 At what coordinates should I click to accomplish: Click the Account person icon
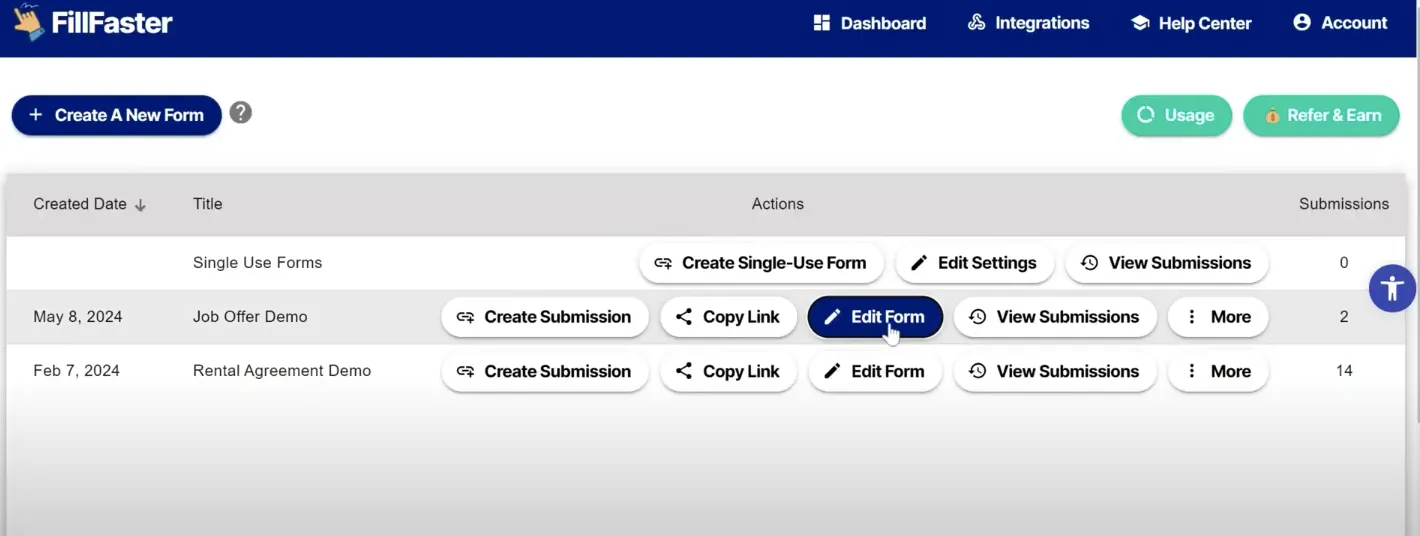[1302, 22]
